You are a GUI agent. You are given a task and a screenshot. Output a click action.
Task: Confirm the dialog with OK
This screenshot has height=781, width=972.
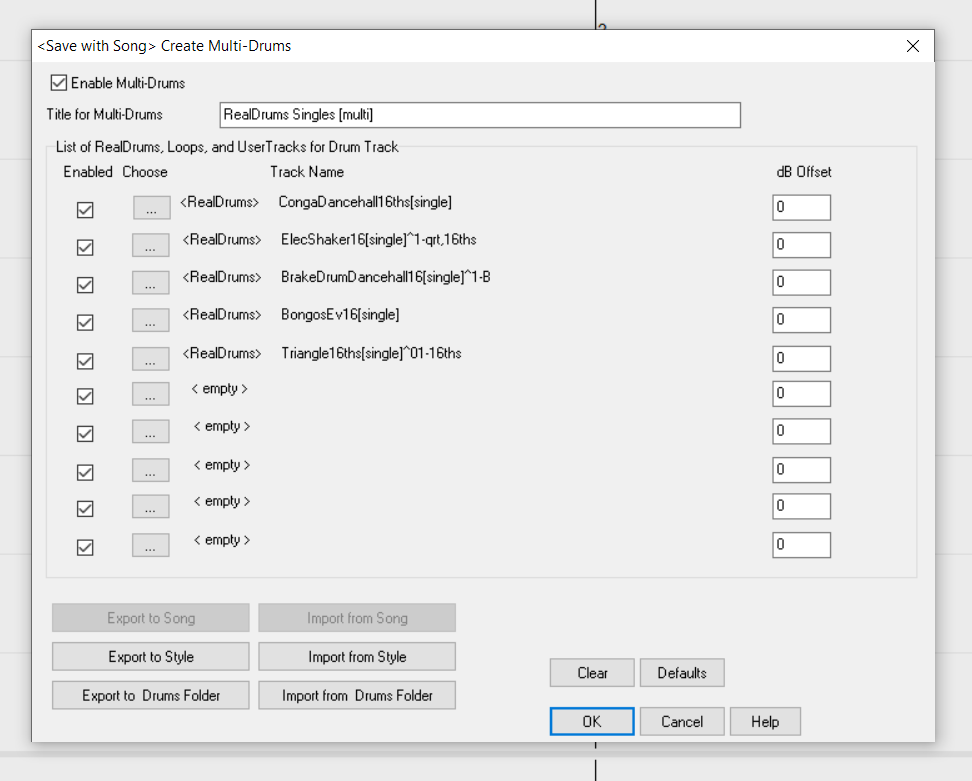point(592,722)
